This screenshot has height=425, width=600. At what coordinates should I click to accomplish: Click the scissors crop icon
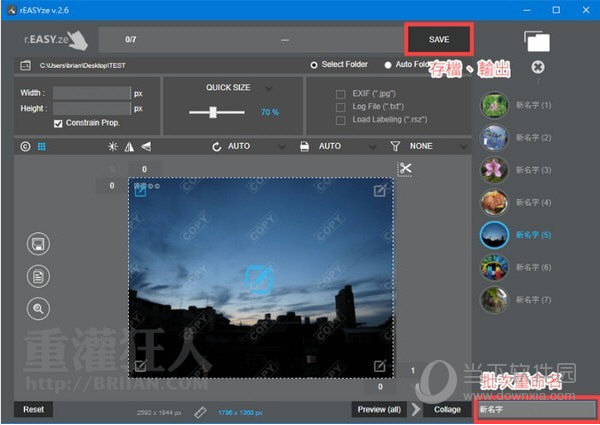[405, 168]
